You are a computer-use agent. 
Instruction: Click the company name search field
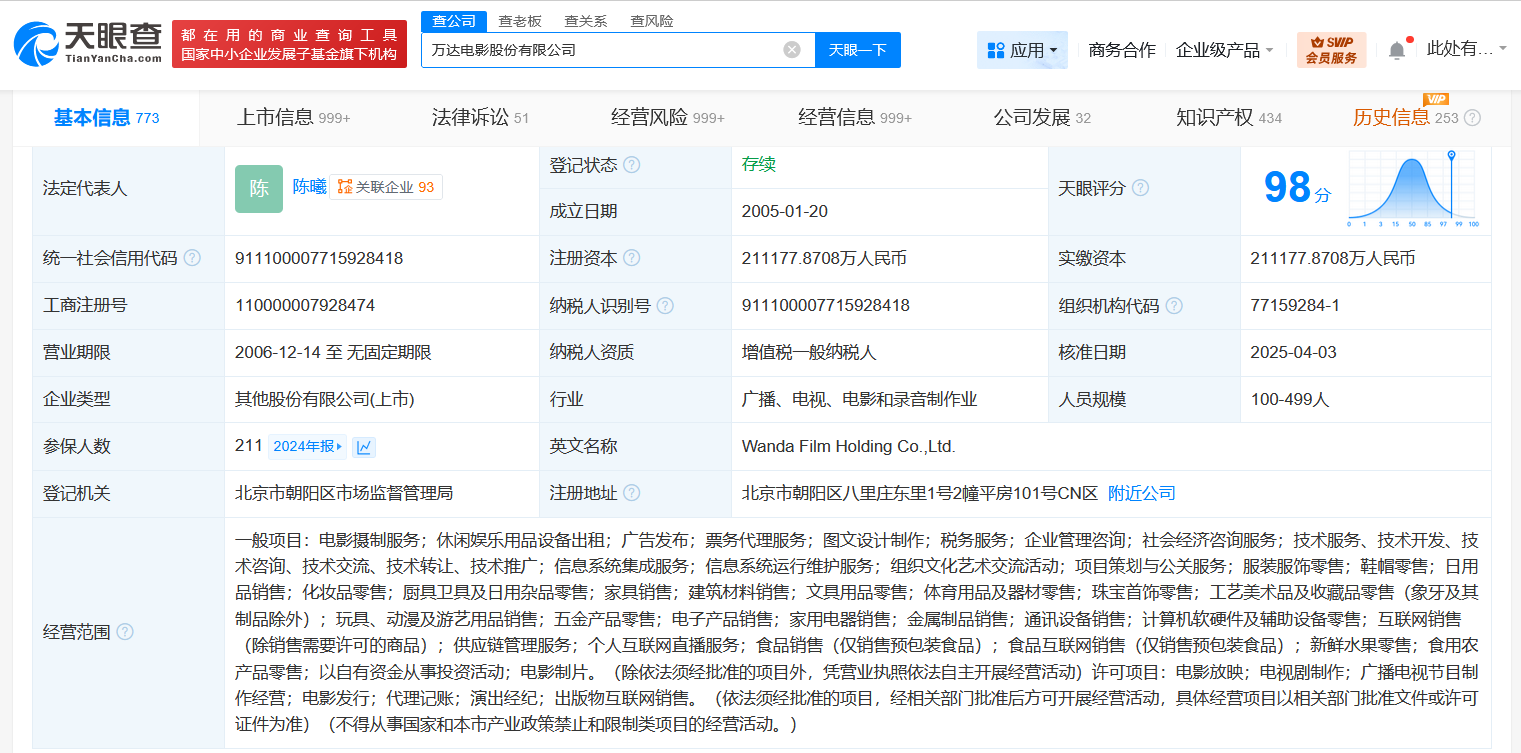point(600,49)
